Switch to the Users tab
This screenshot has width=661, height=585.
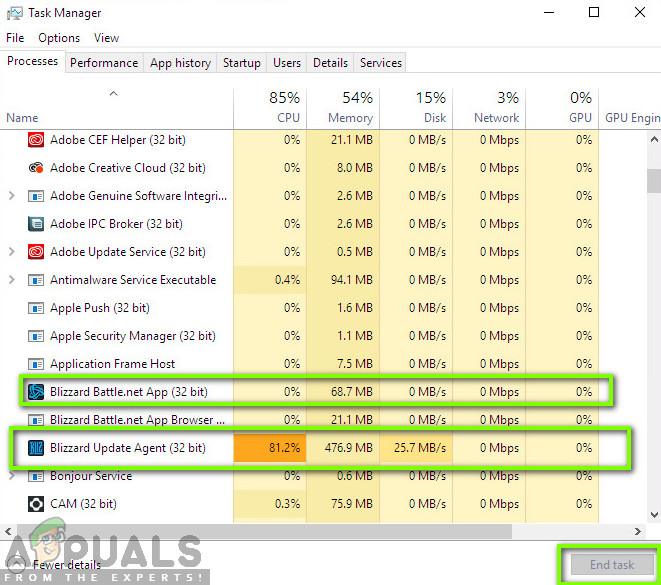coord(287,63)
